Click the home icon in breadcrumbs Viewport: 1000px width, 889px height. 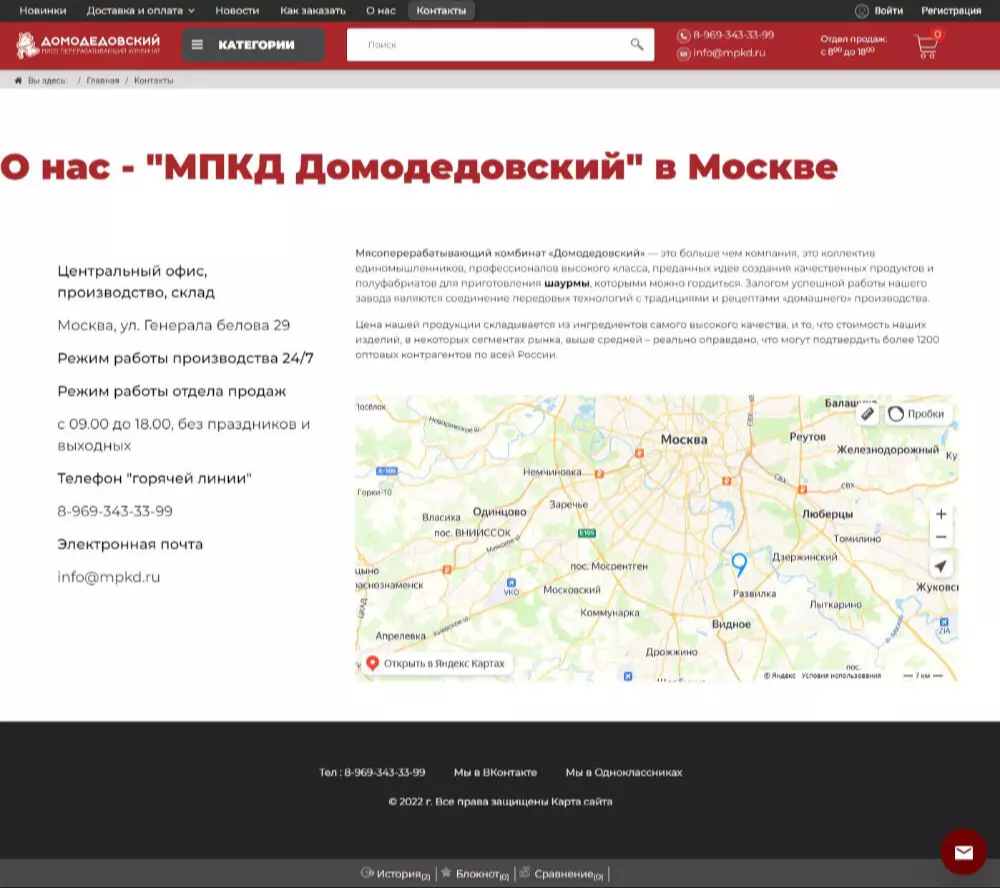point(18,80)
